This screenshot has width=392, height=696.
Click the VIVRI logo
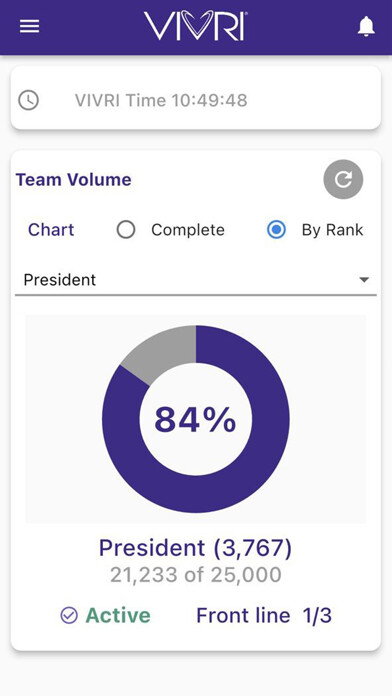coord(196,26)
